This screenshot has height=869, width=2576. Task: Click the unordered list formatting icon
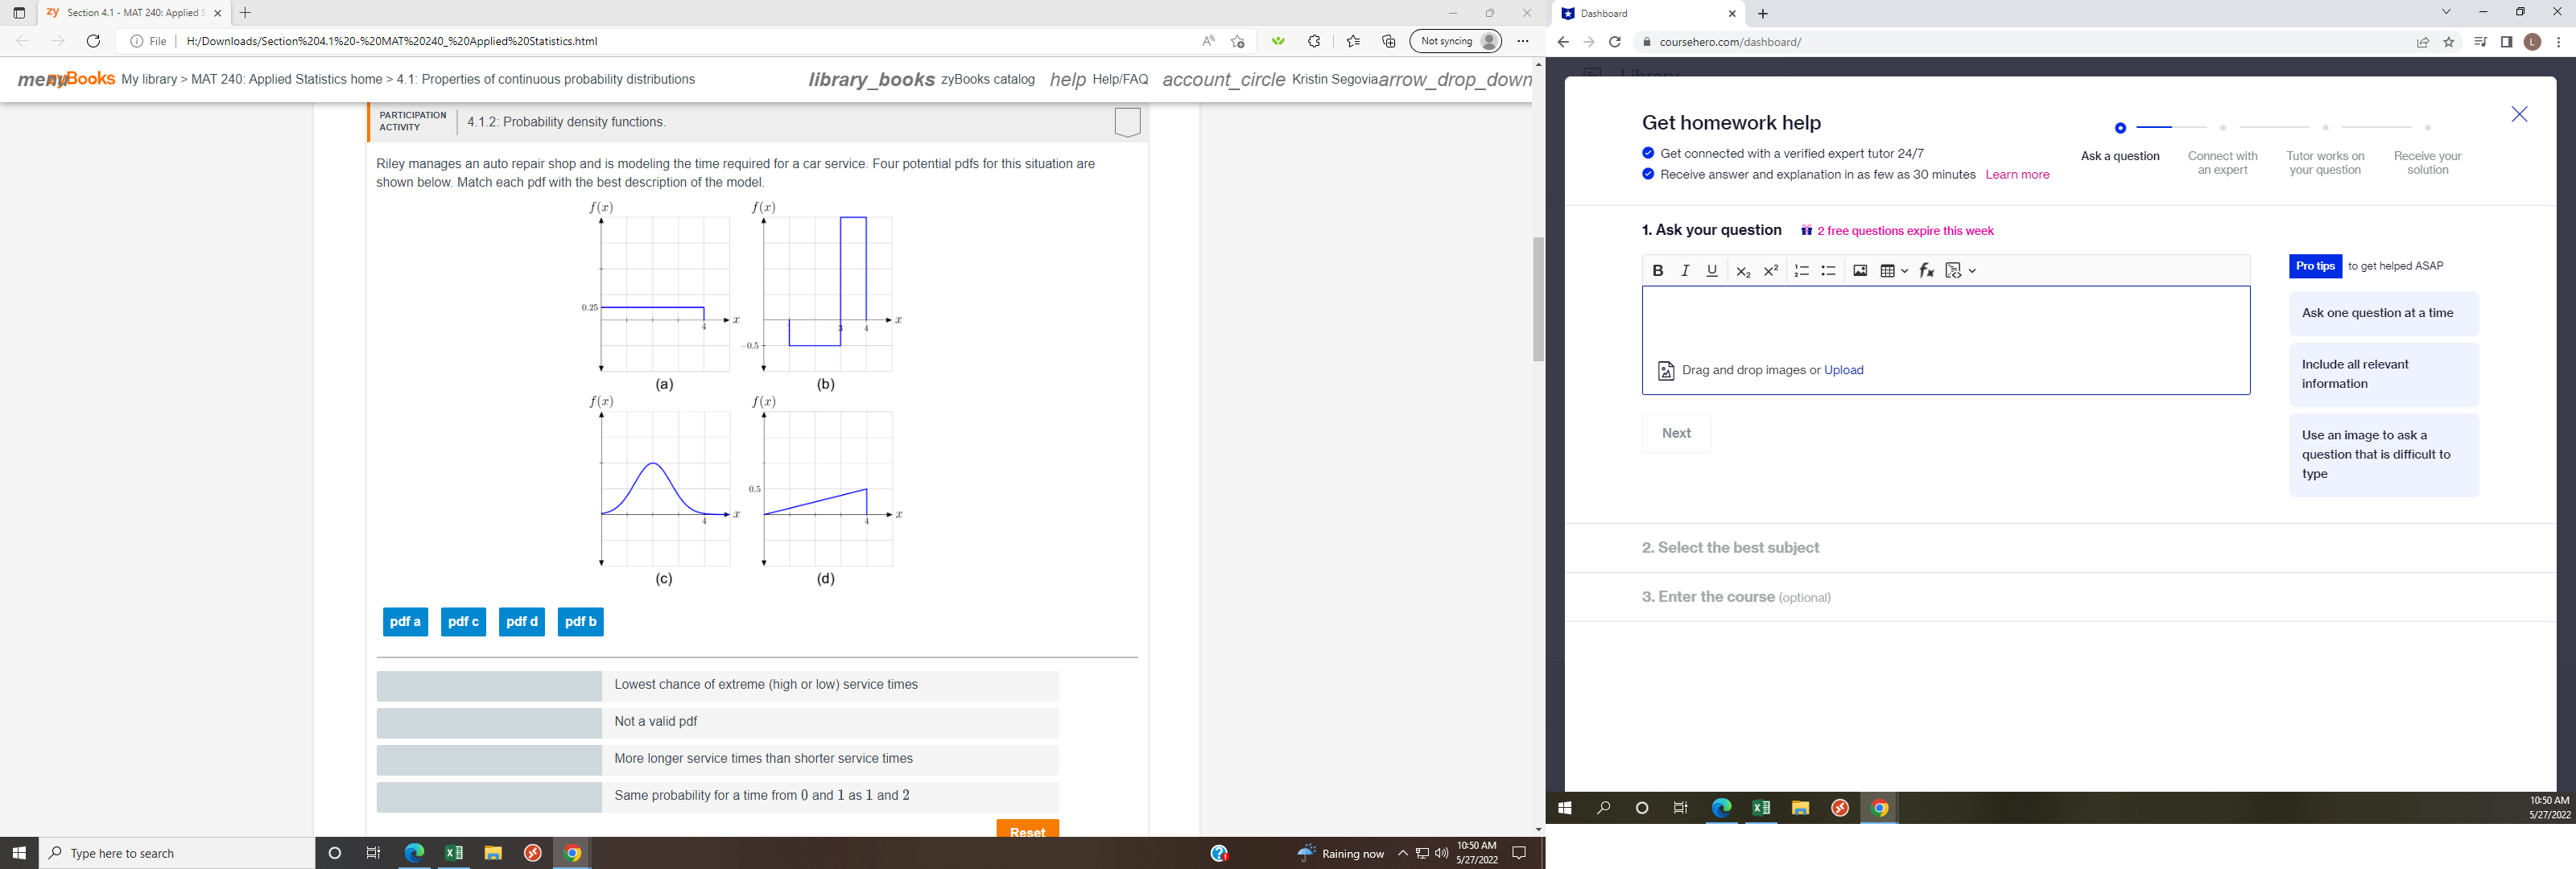pyautogui.click(x=1828, y=271)
